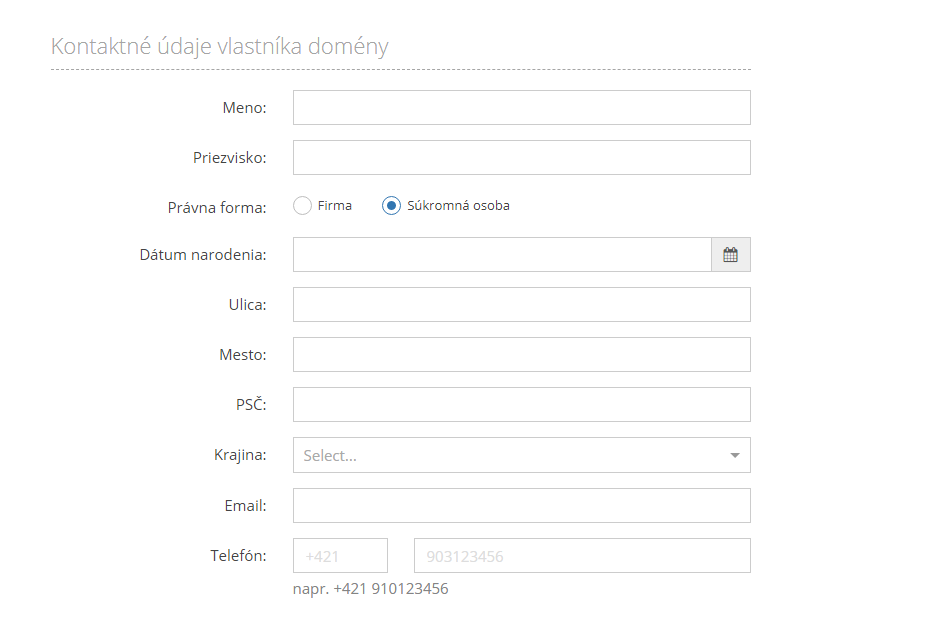
Task: Click the Dátum narodenia label
Action: (x=203, y=255)
